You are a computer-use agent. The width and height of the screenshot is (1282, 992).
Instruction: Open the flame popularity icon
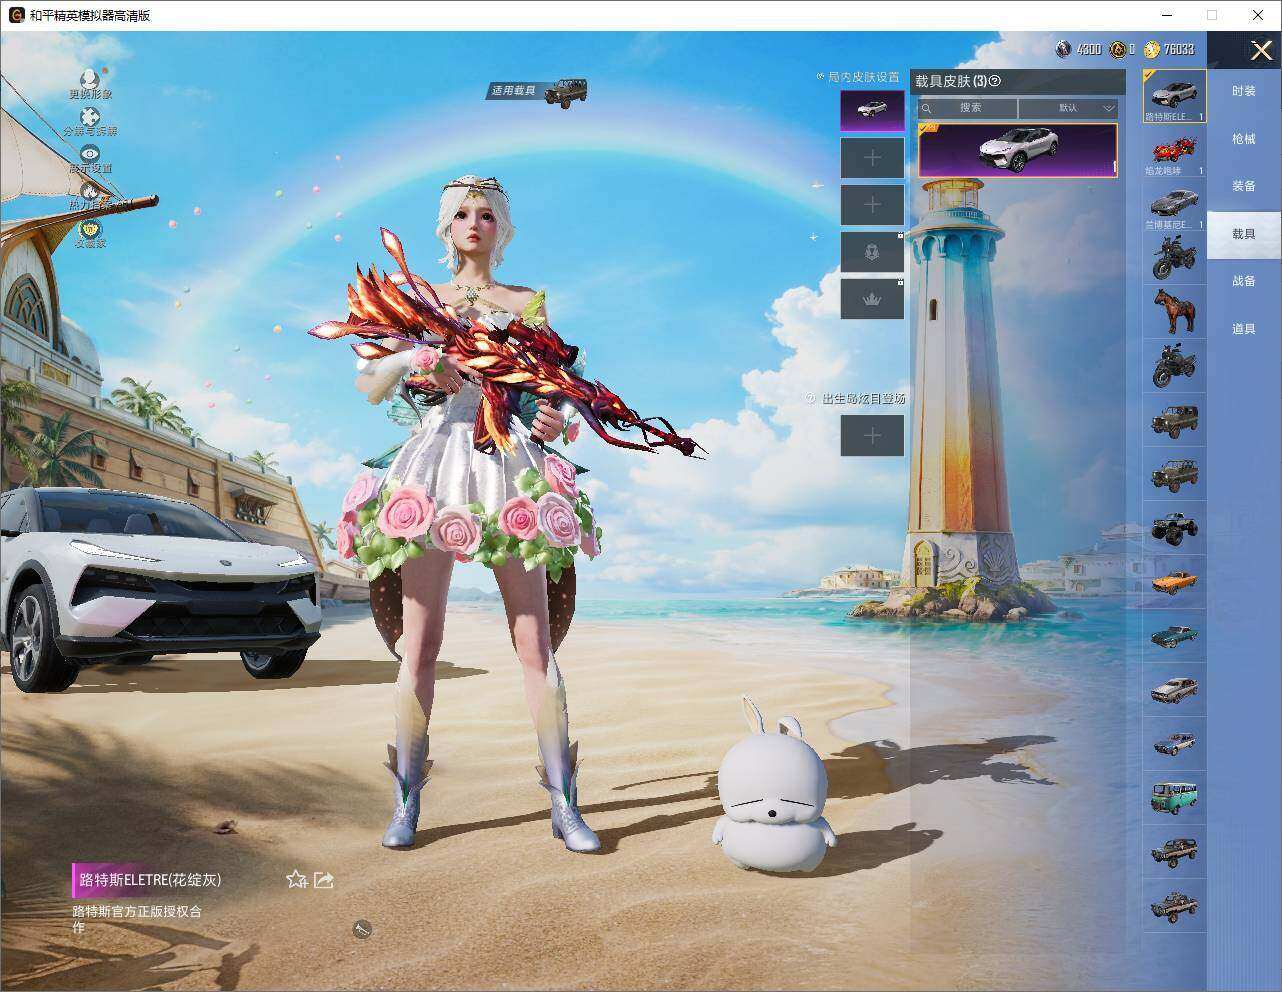[90, 191]
